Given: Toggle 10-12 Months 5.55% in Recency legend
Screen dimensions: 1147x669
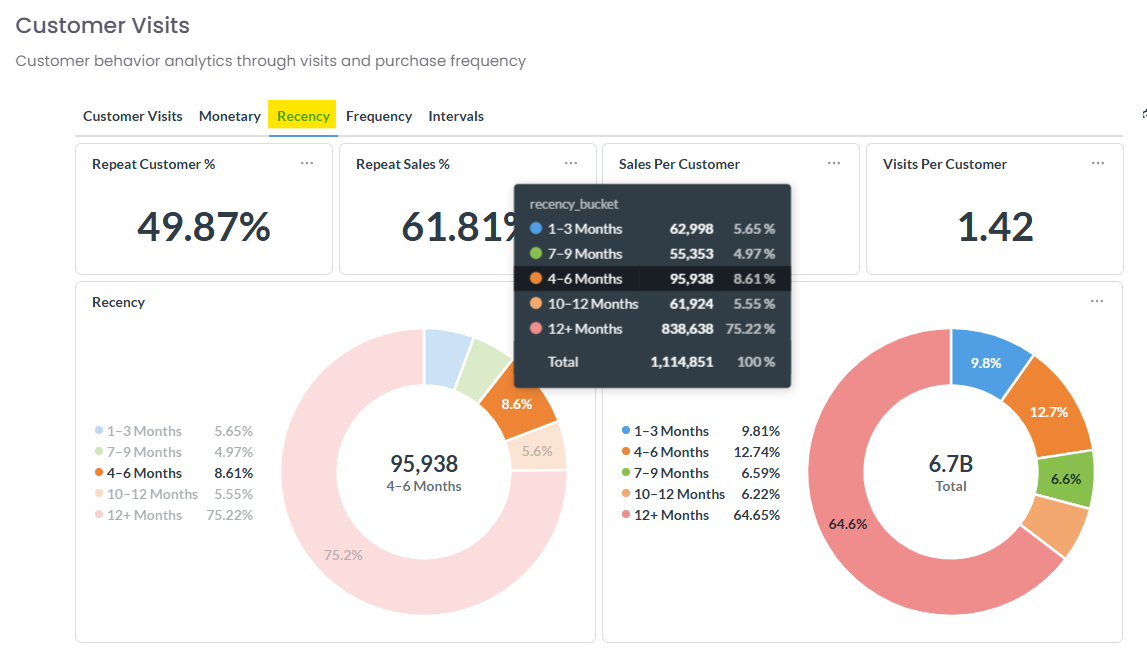Looking at the screenshot, I should point(173,494).
